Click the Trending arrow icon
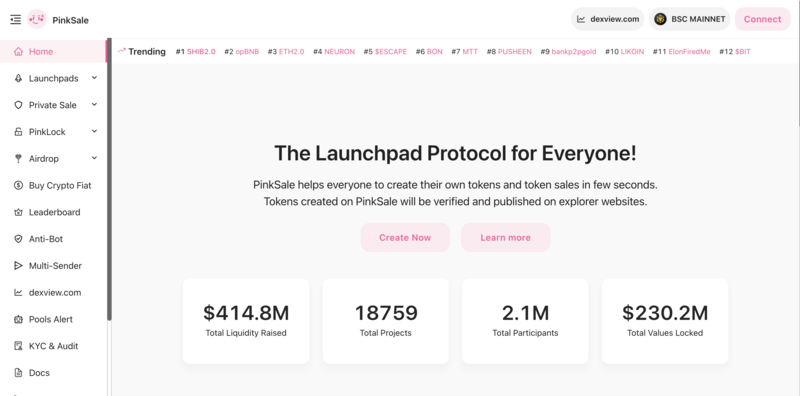 pos(121,51)
